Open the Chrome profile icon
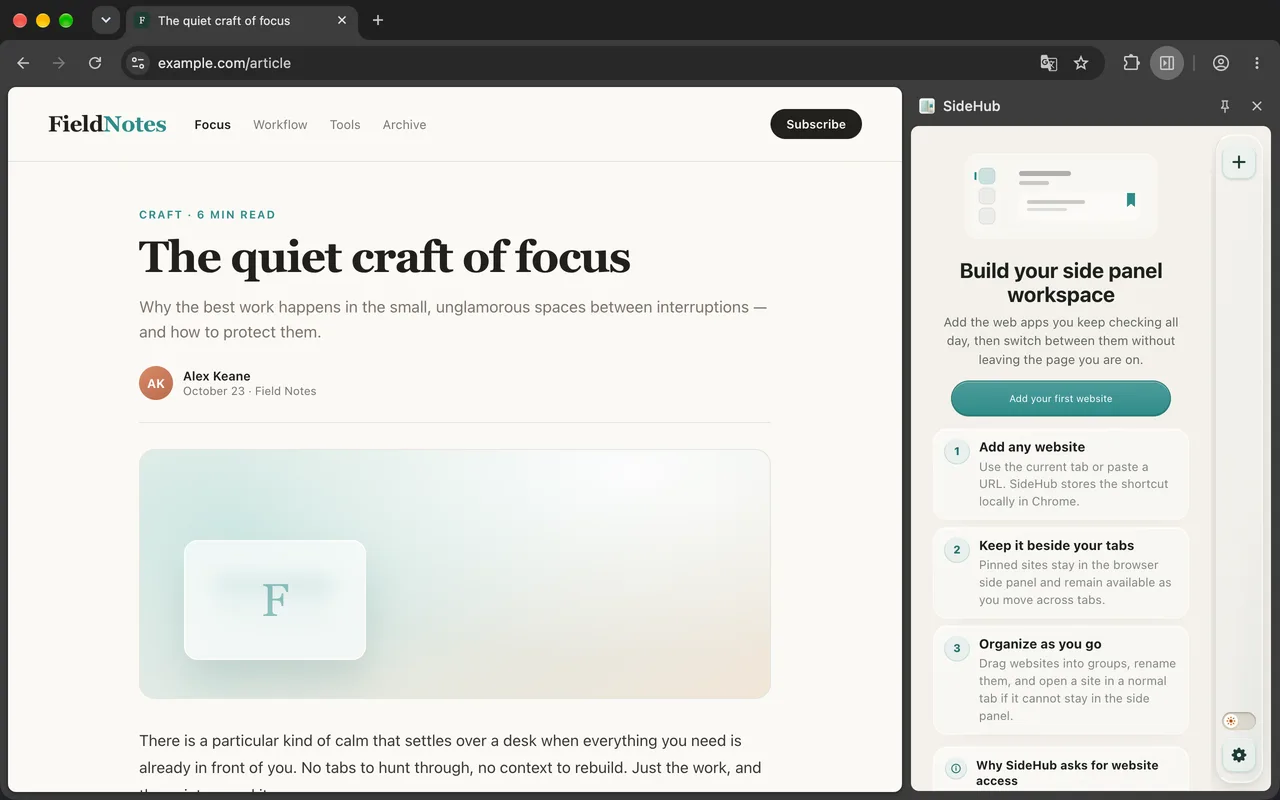Image resolution: width=1280 pixels, height=800 pixels. [1221, 63]
